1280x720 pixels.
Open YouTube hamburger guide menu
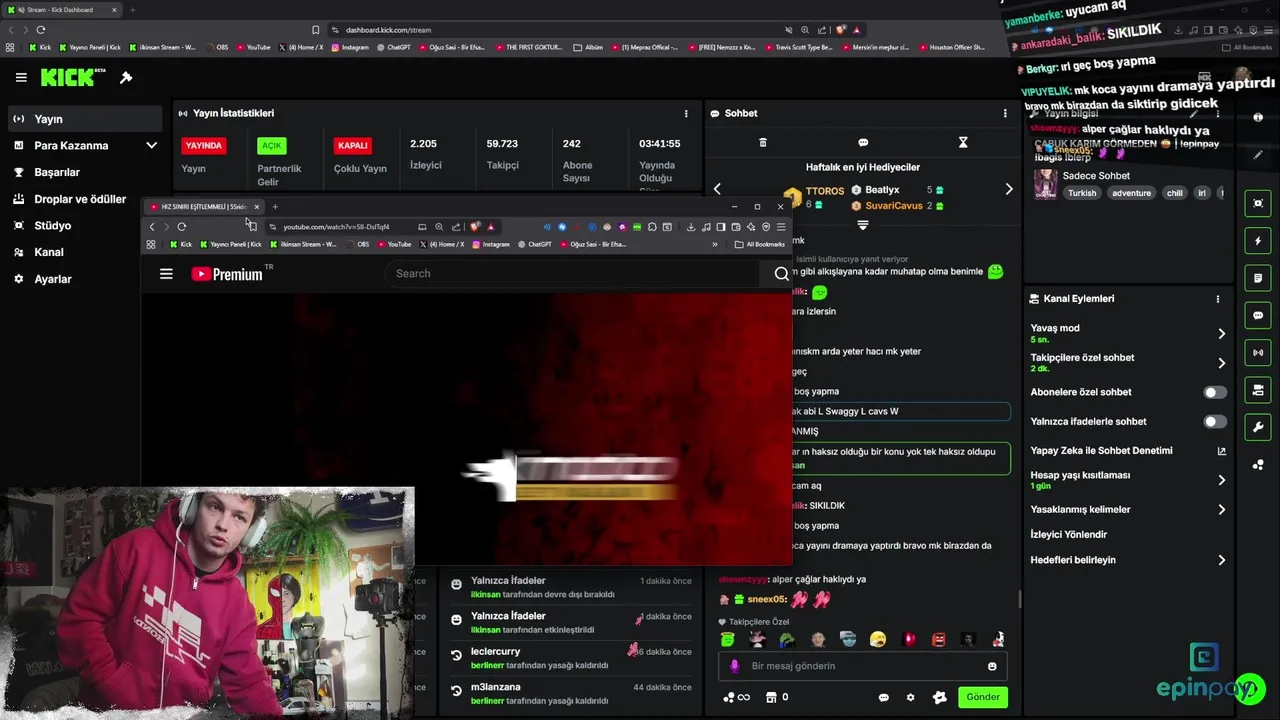(x=166, y=273)
